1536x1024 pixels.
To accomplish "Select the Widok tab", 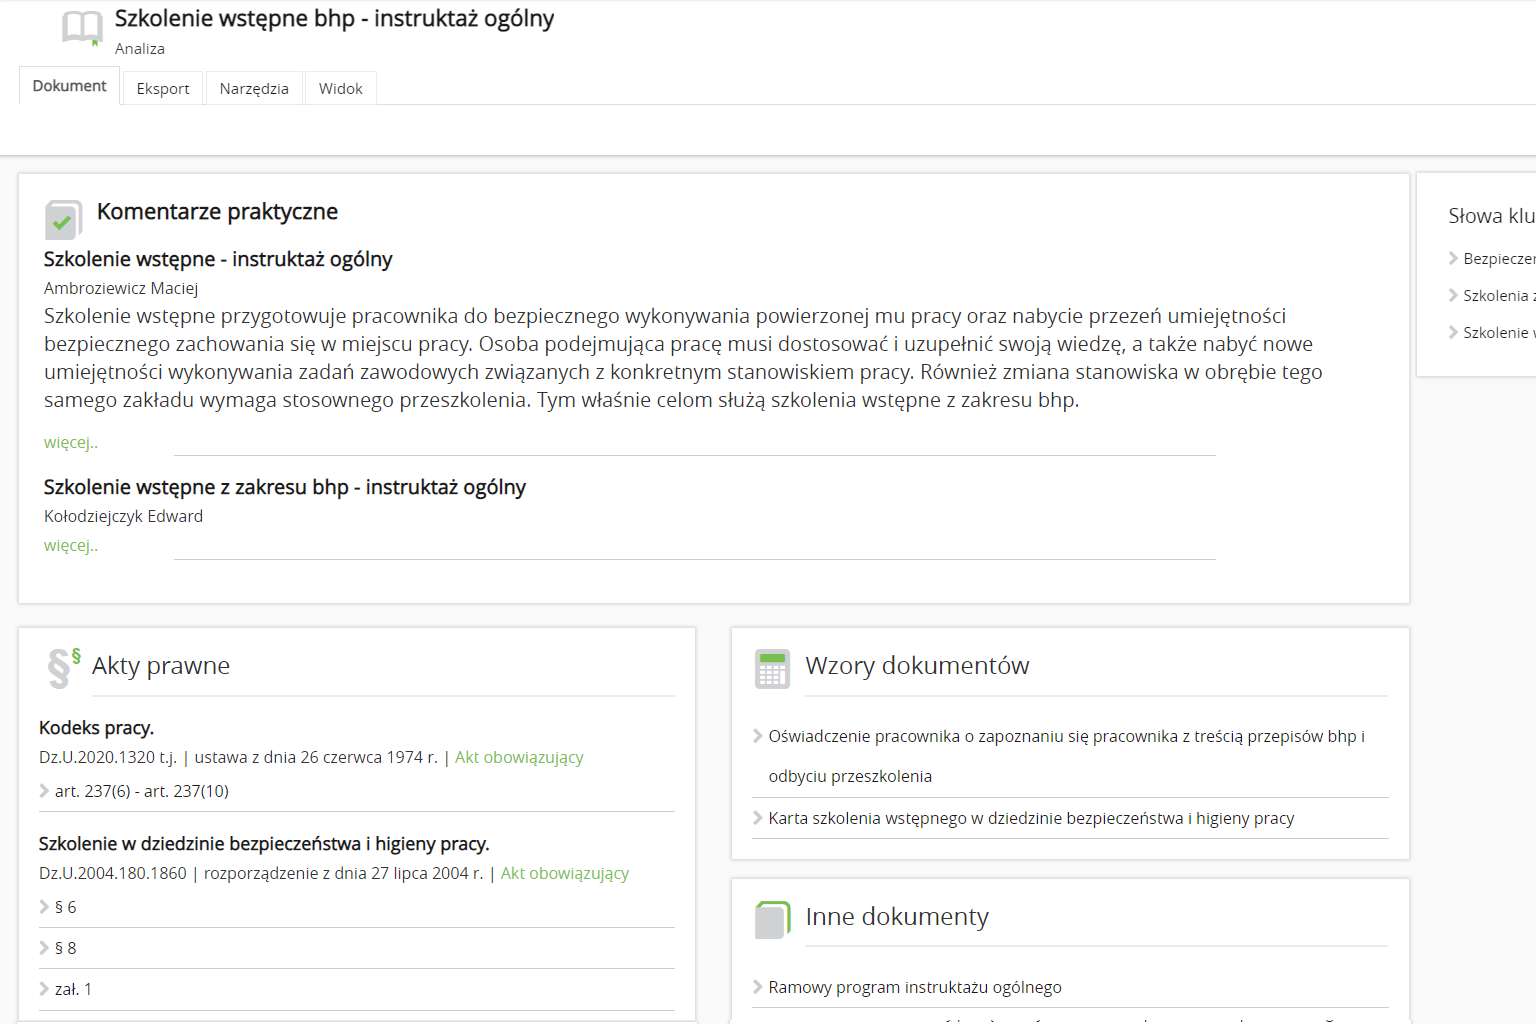I will [340, 89].
